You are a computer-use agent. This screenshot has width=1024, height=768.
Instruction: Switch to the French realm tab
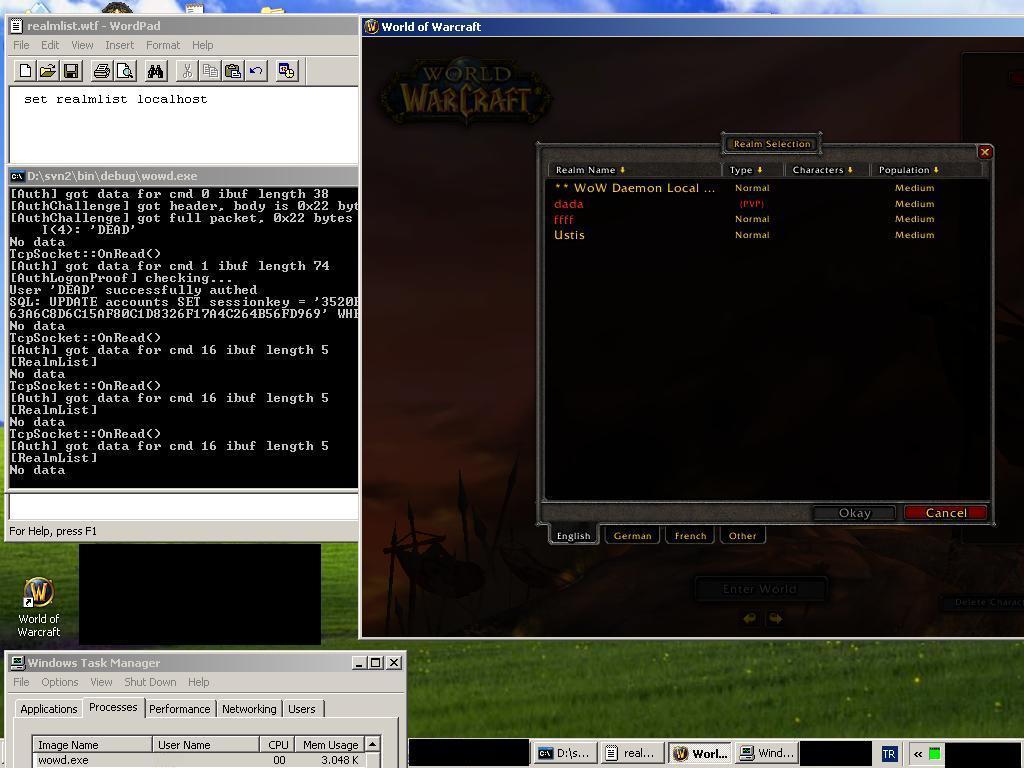pos(690,536)
